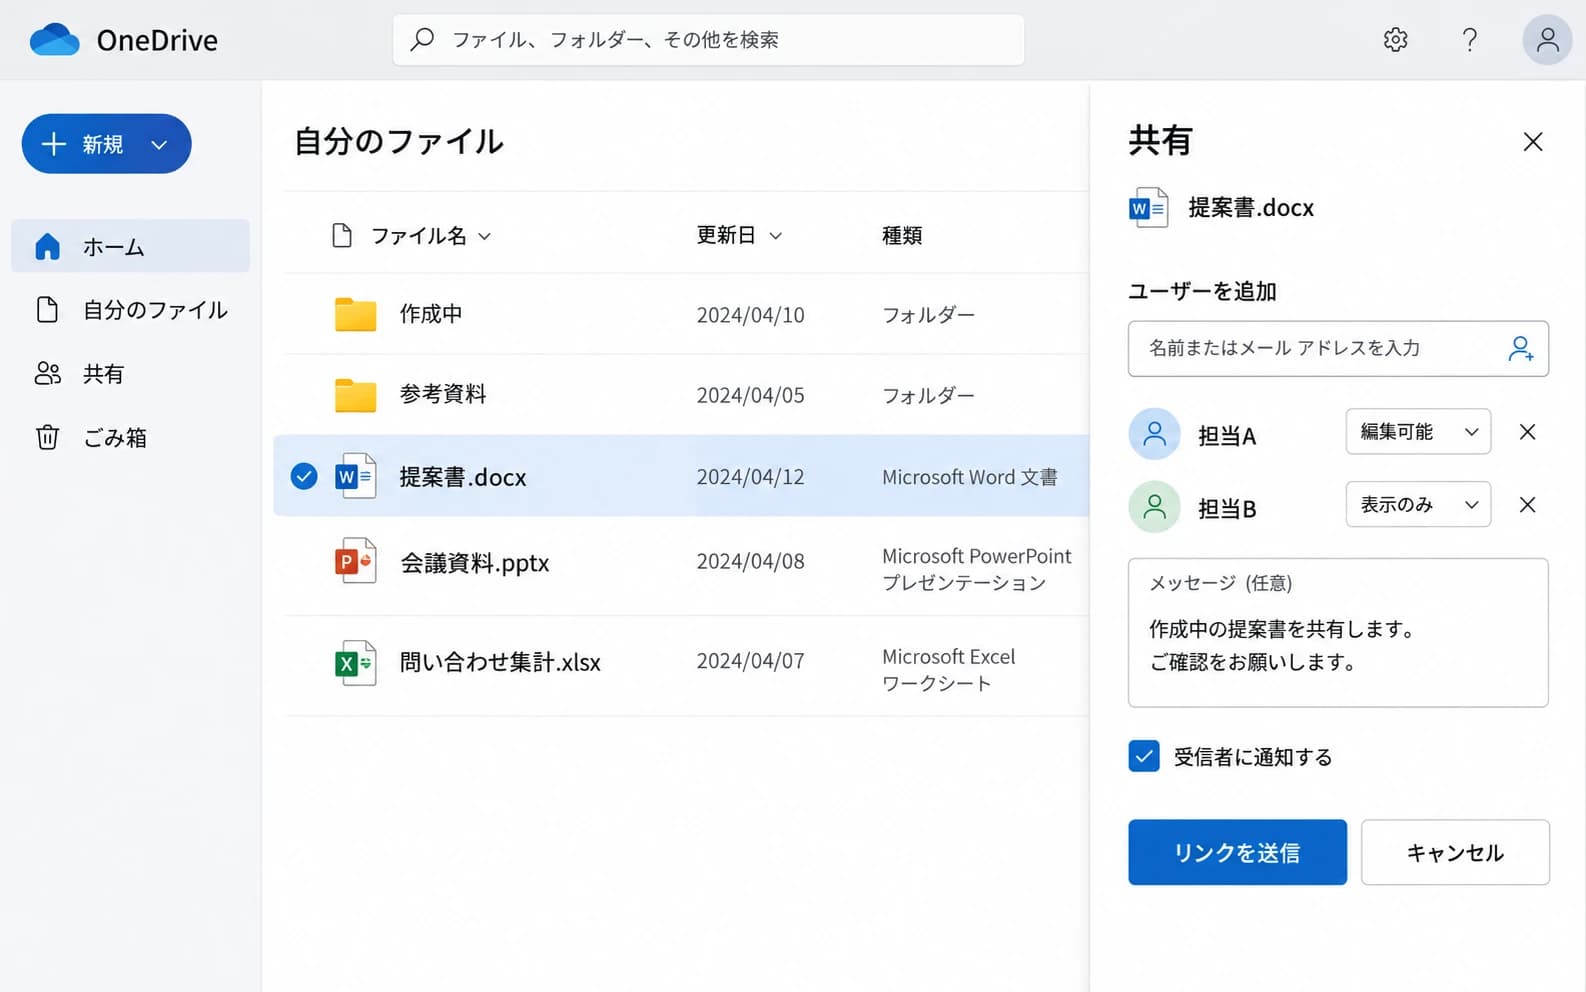The image size is (1586, 992).
Task: Remove 担当A from the share list
Action: click(1527, 432)
